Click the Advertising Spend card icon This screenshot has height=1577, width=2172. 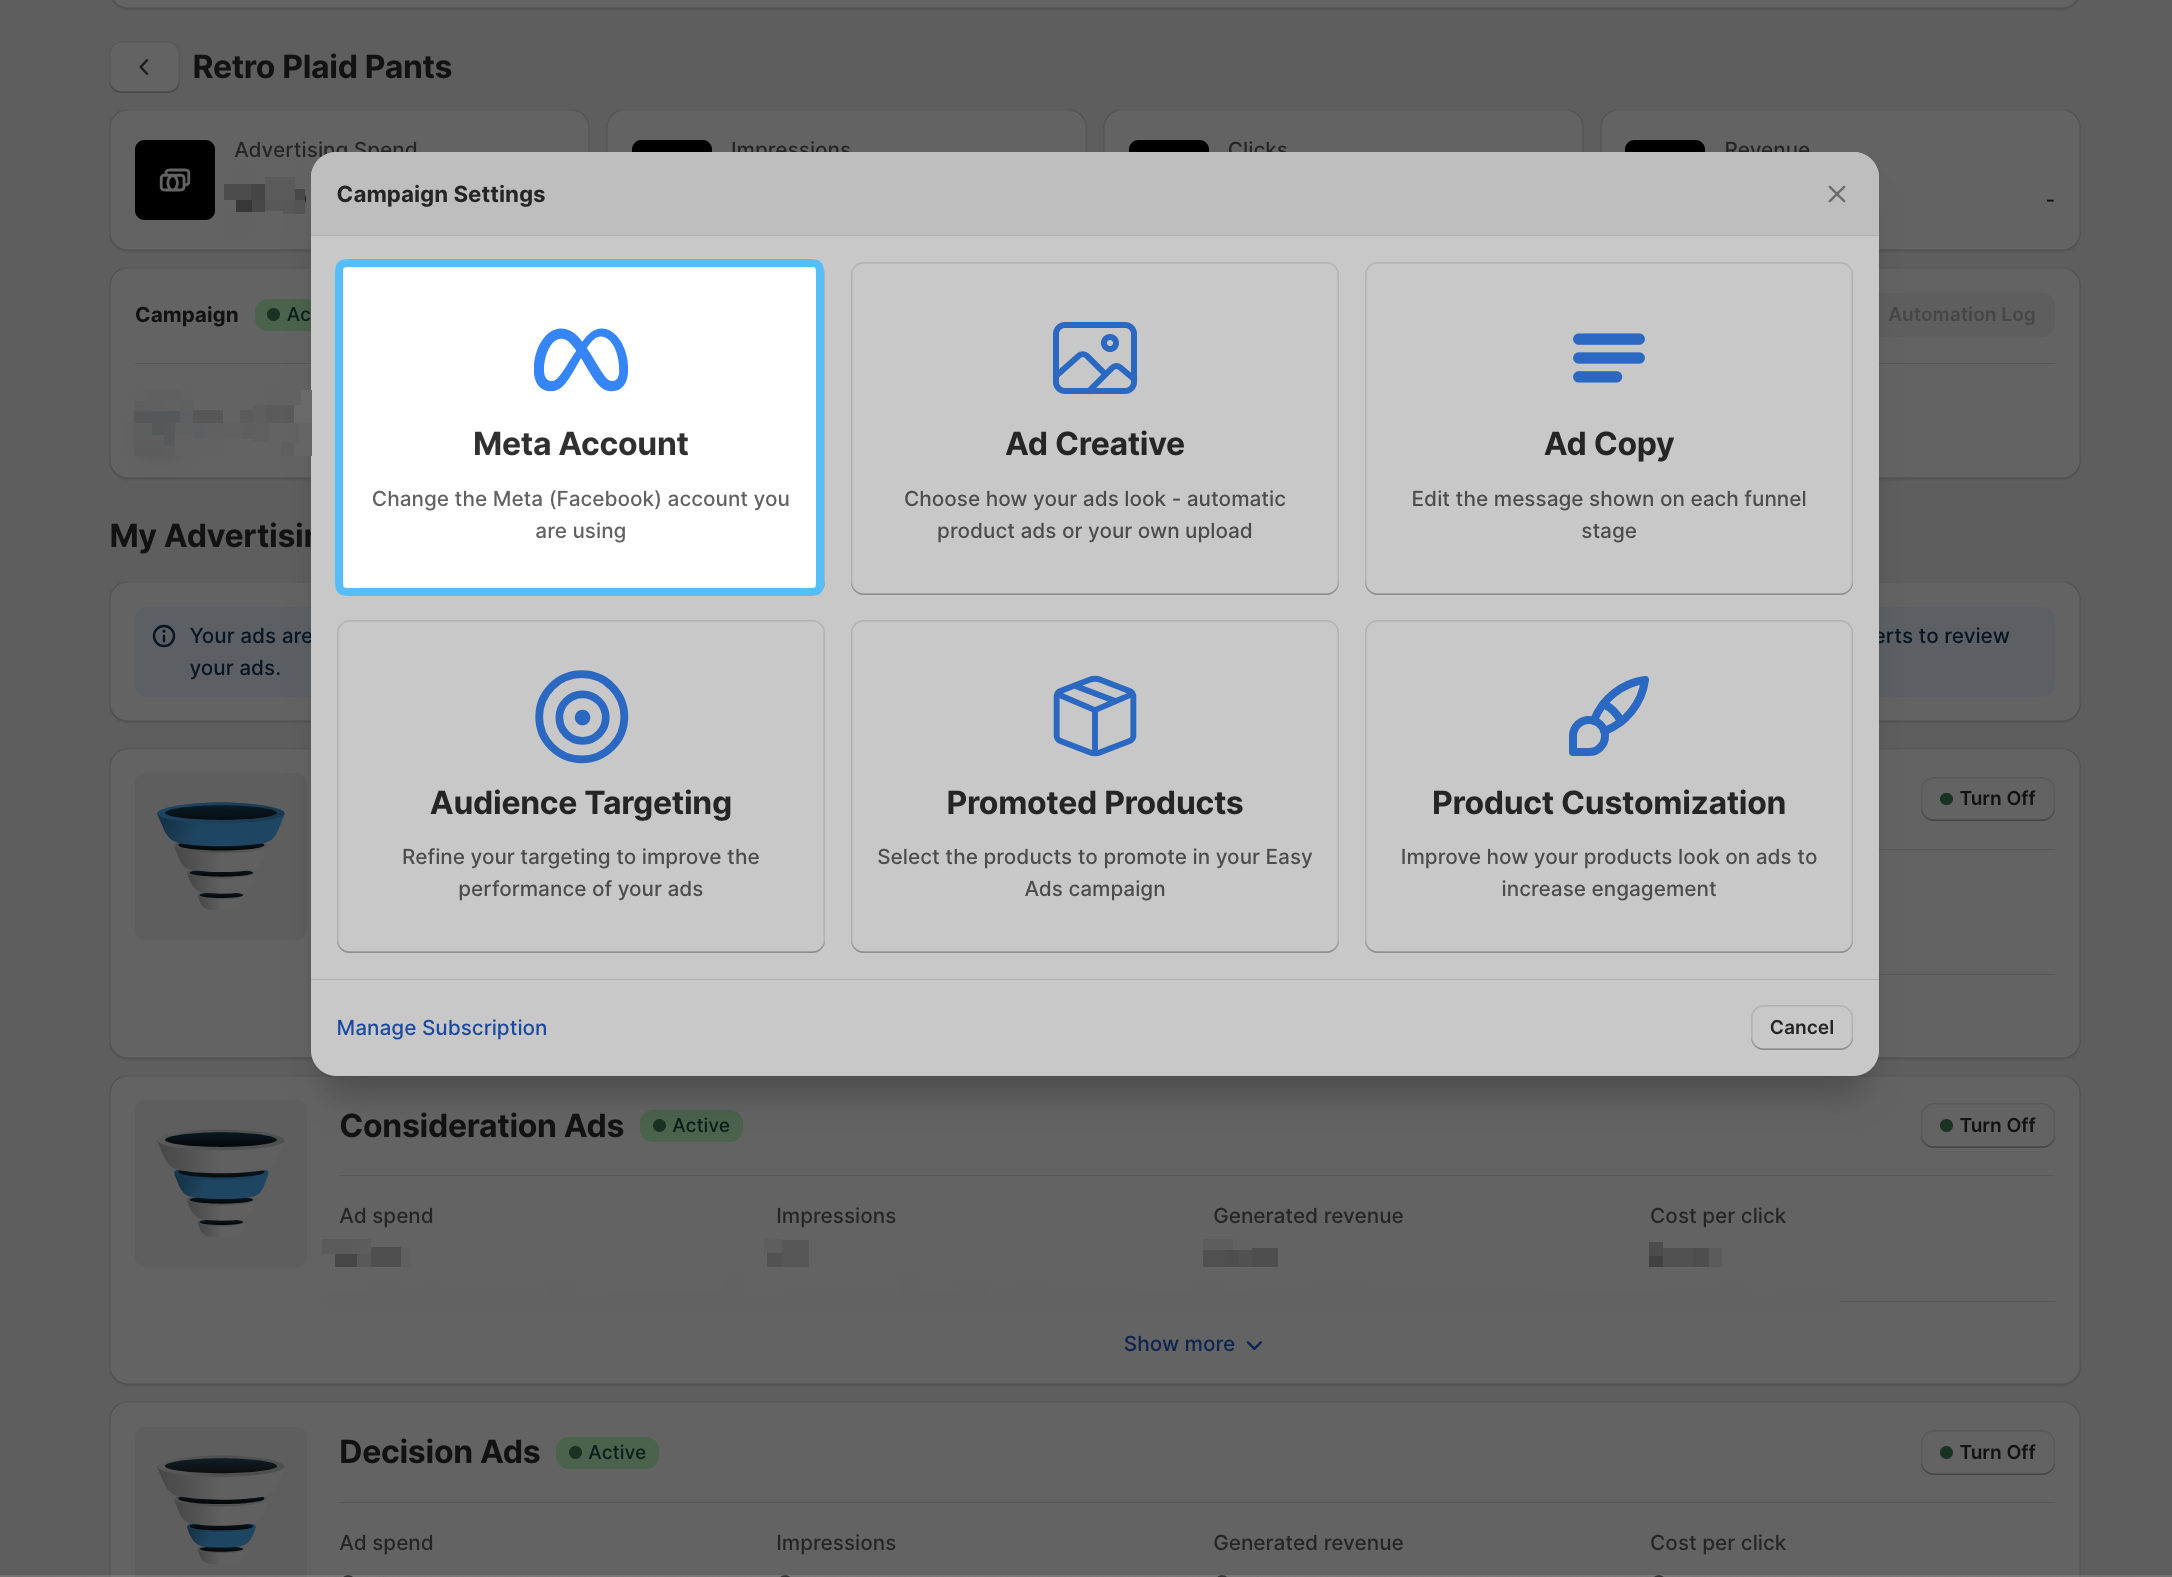pos(175,180)
